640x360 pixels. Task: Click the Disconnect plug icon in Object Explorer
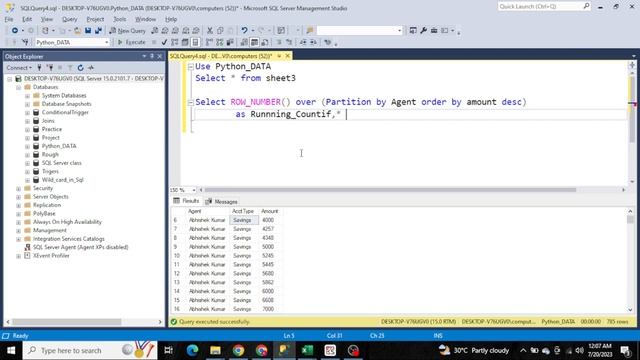pos(50,68)
